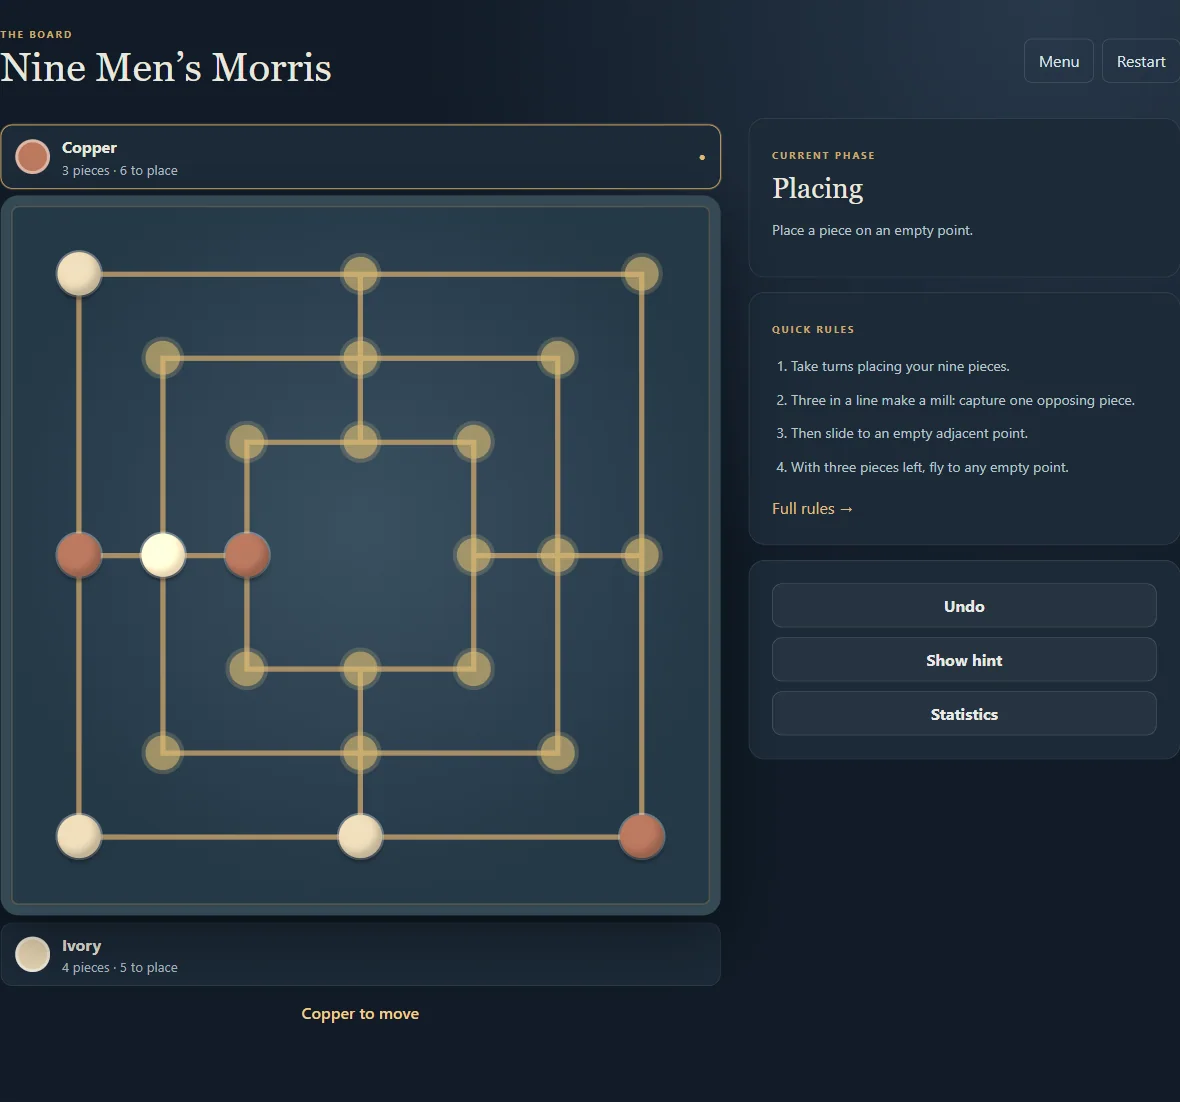The height and width of the screenshot is (1102, 1180).
Task: Restart the game
Action: tap(1141, 61)
